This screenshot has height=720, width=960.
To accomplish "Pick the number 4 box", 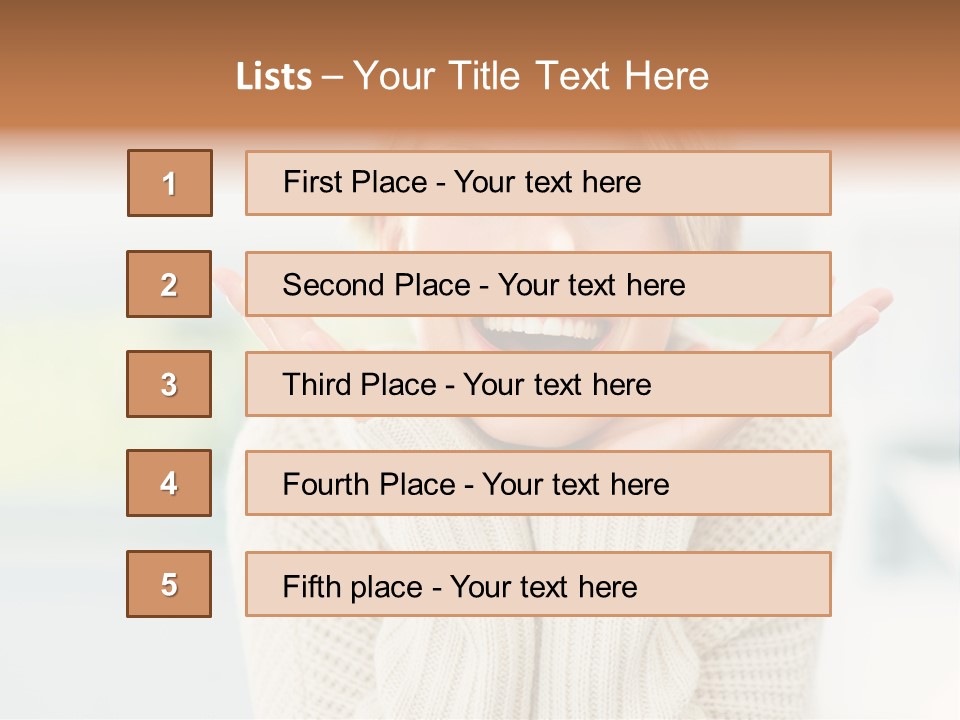I will 169,483.
